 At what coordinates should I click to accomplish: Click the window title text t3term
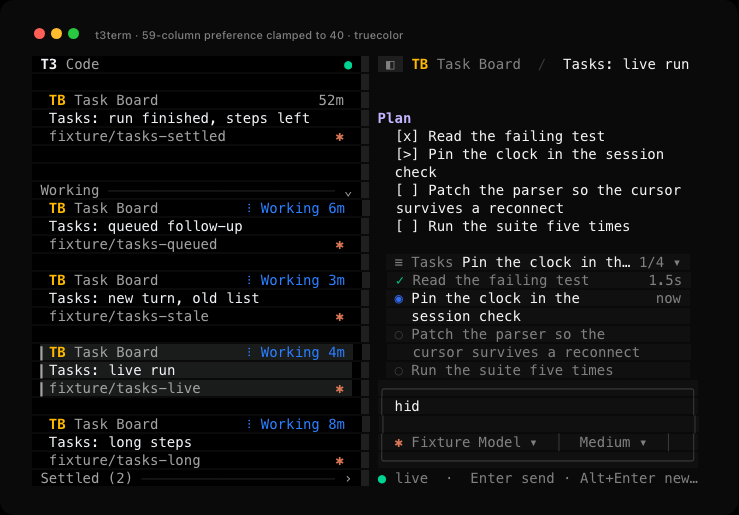(113, 35)
